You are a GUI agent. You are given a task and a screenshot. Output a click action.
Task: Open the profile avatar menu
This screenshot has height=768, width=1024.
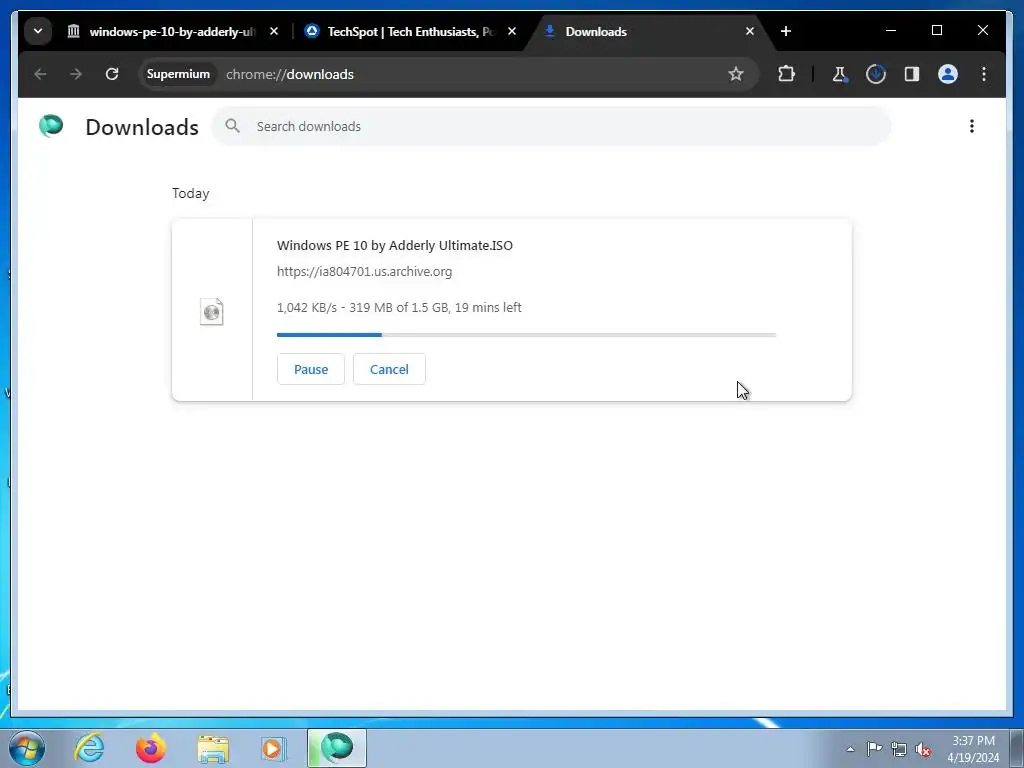coord(948,74)
